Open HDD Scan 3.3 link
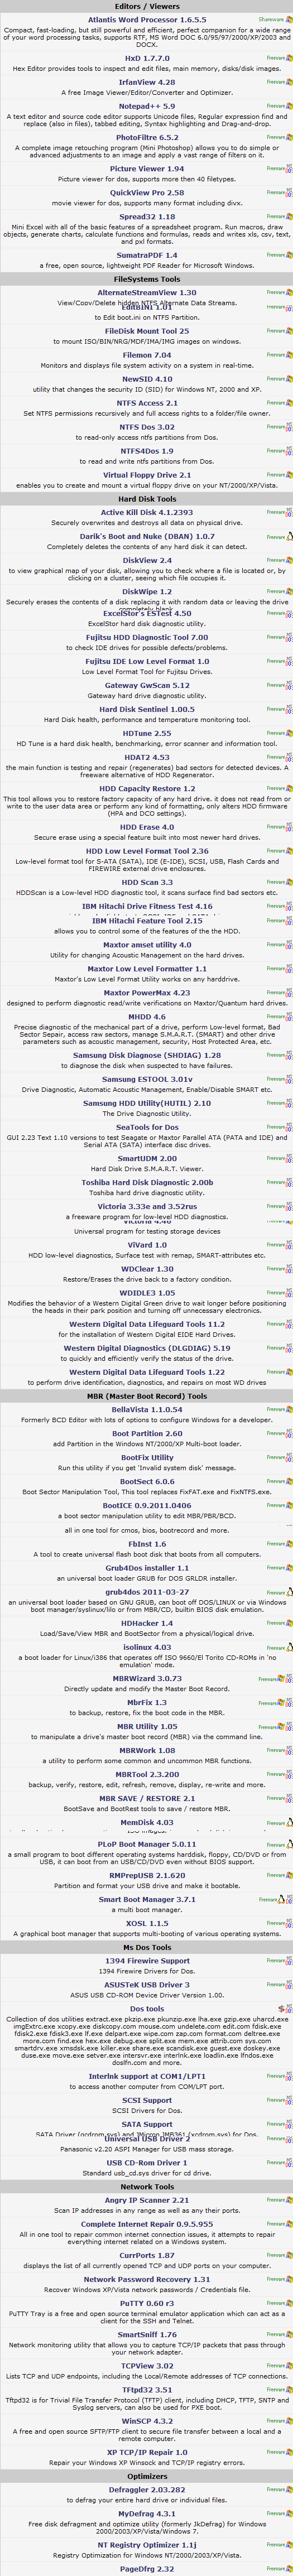The height and width of the screenshot is (2576, 293). pos(146,882)
